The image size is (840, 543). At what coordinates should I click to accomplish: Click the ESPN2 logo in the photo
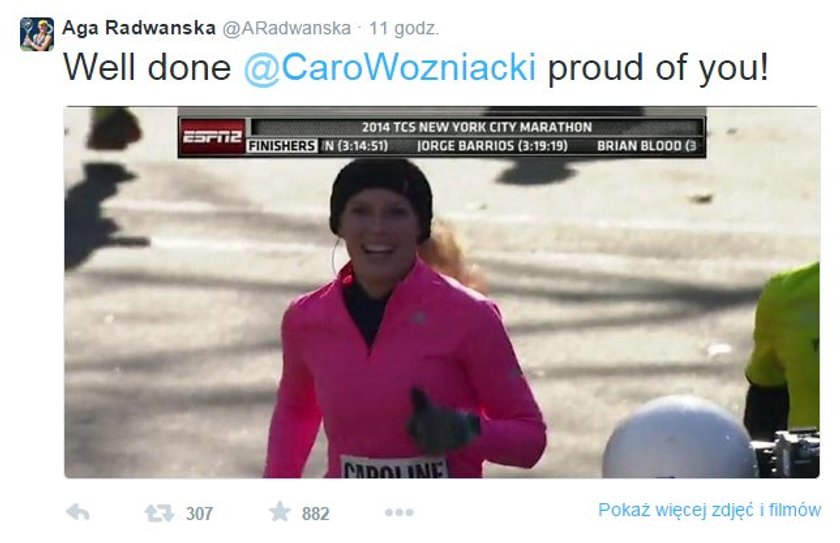tap(213, 137)
